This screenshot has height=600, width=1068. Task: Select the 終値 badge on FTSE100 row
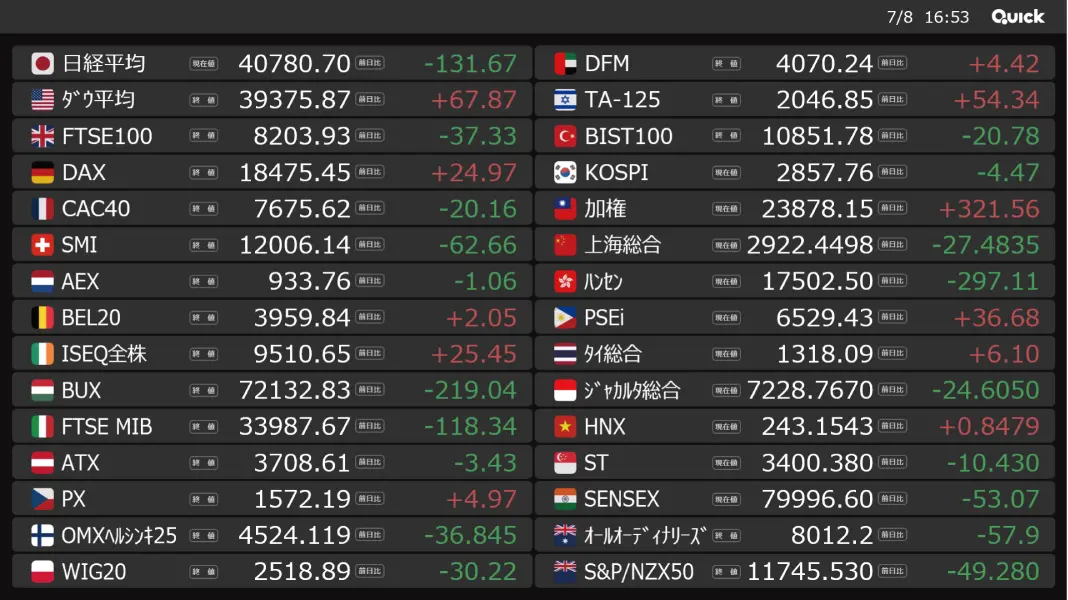(203, 136)
